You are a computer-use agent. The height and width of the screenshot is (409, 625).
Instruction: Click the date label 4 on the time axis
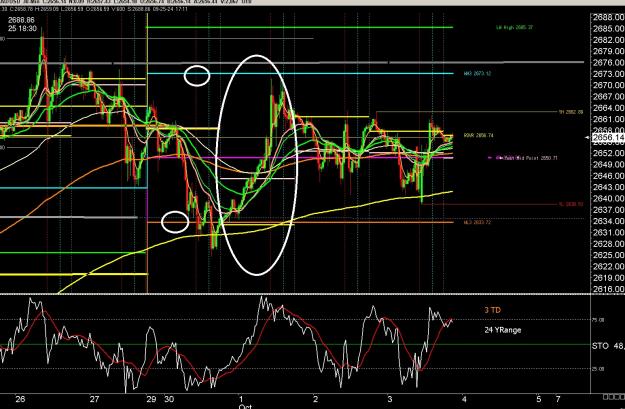coord(464,399)
